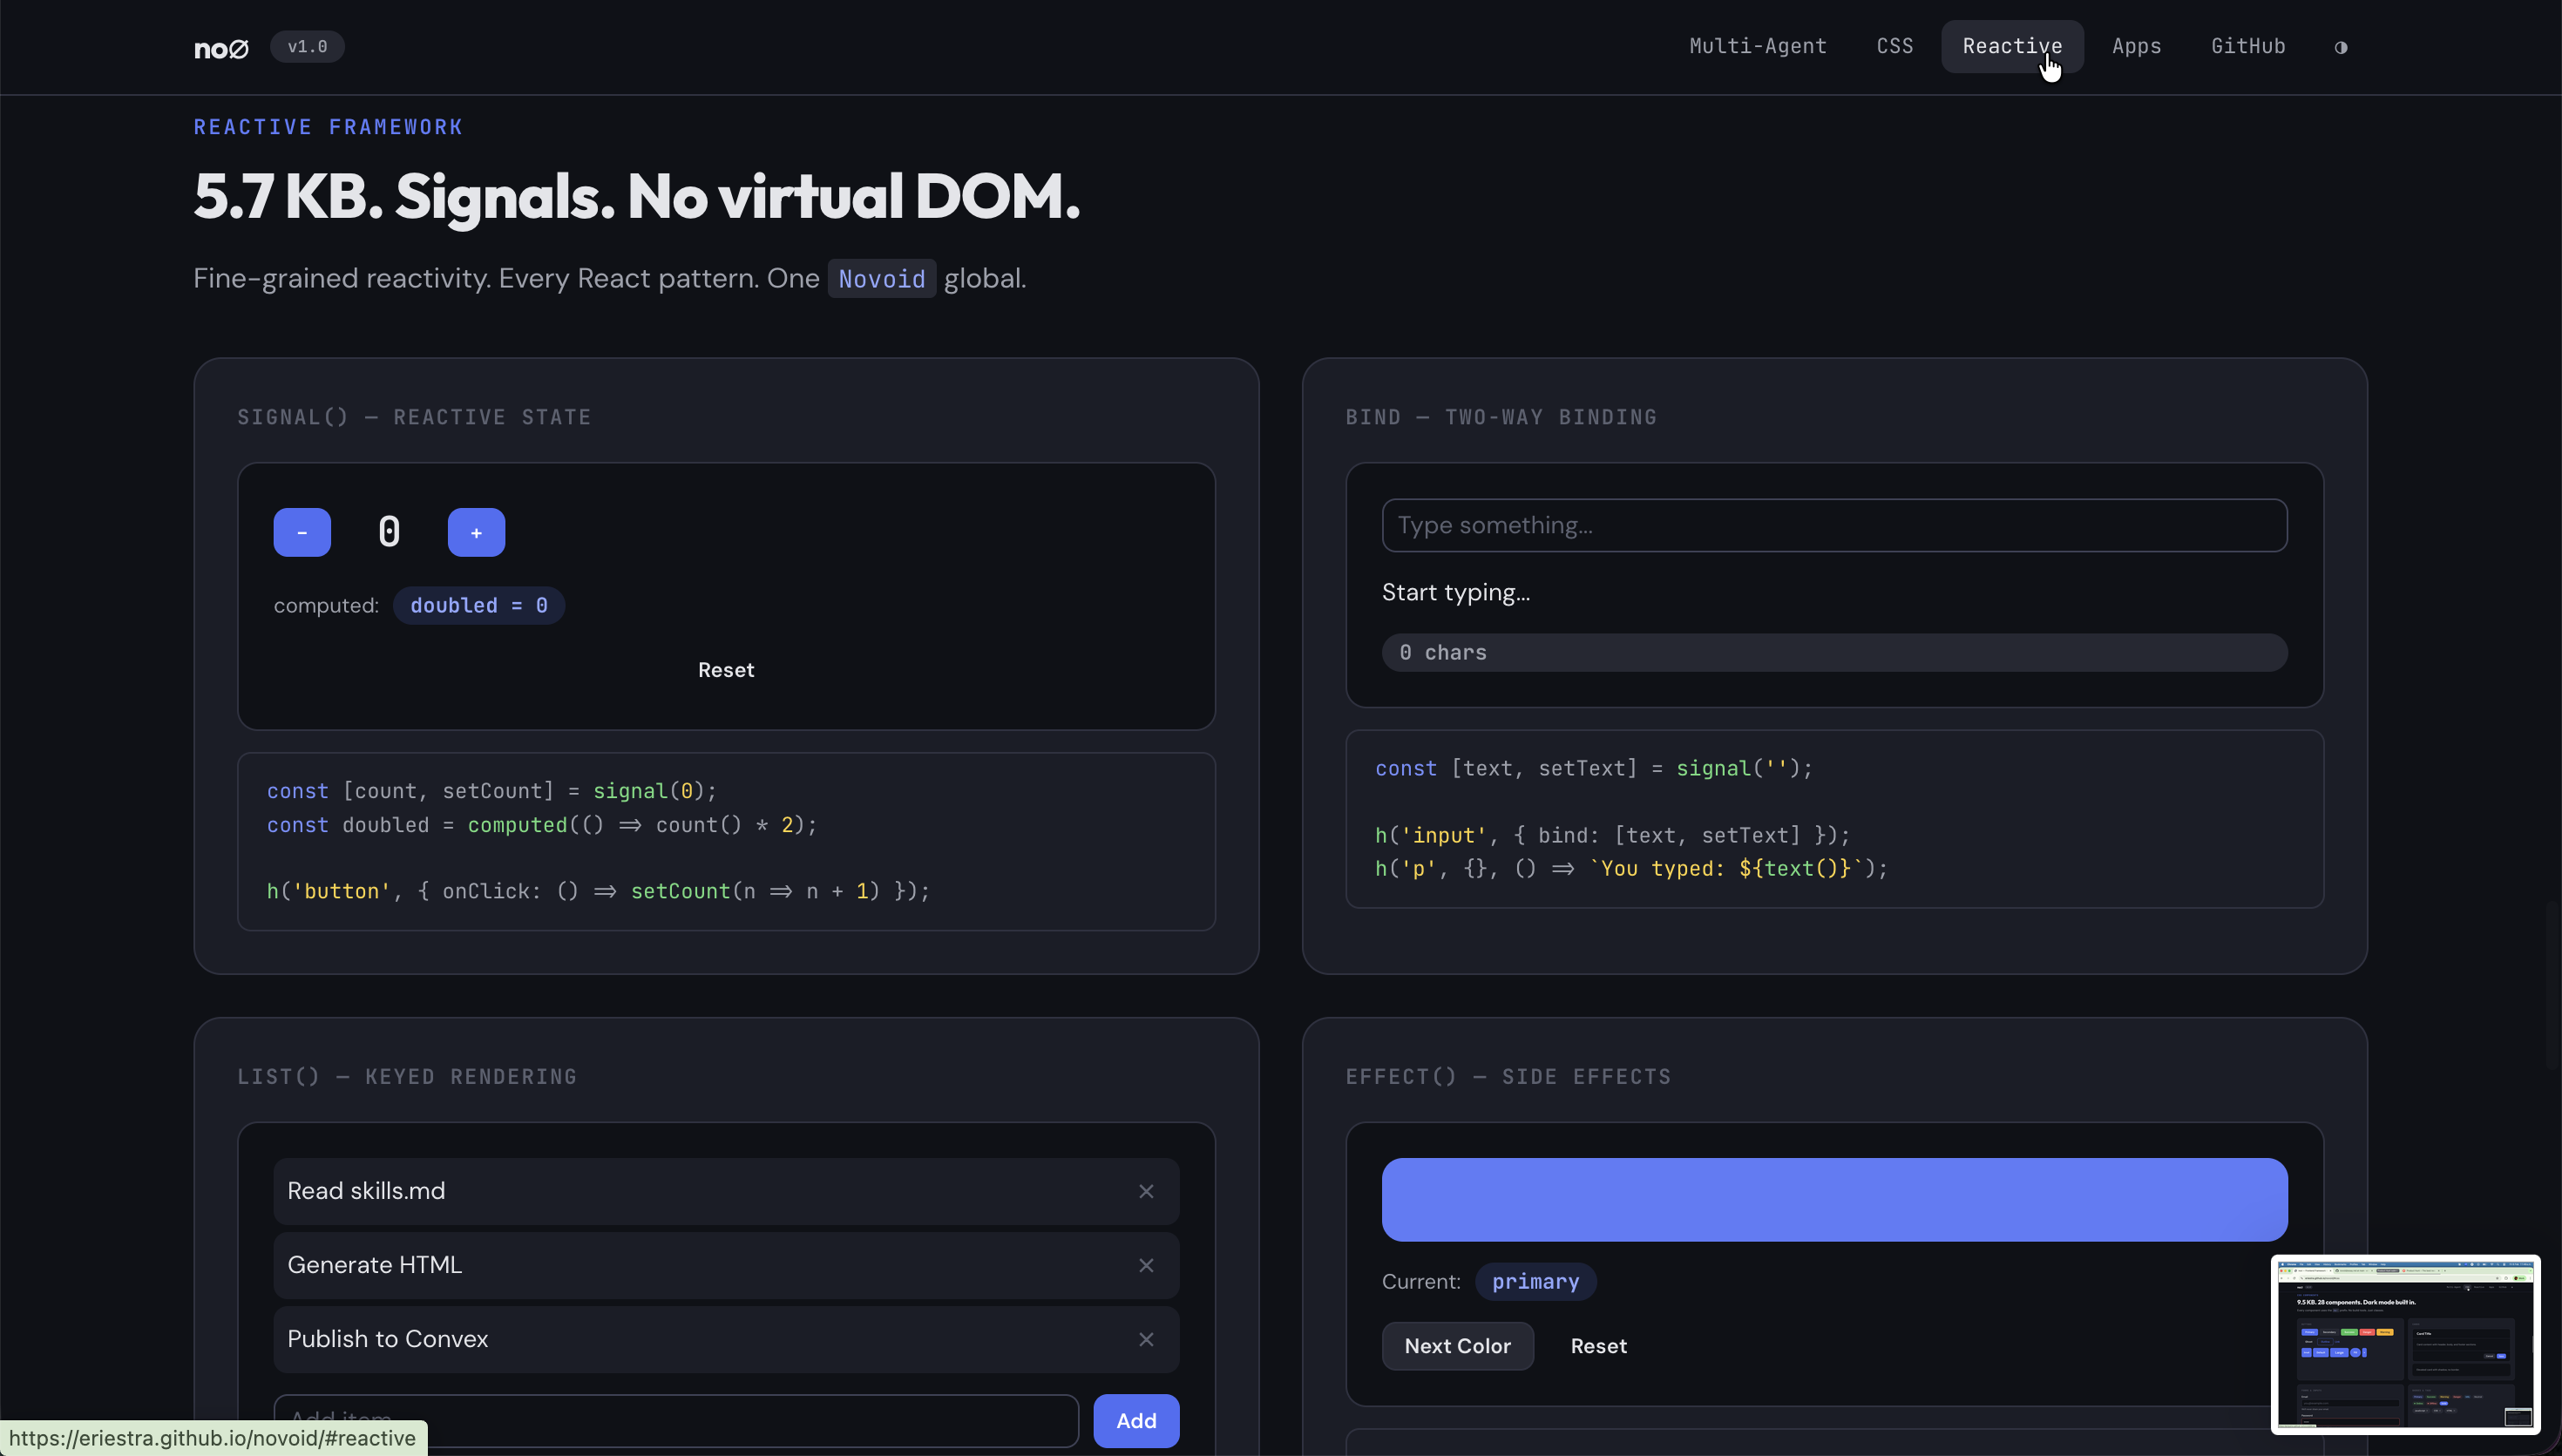Viewport: 2562px width, 1456px height.
Task: Remove the 'Publish to Convex' item
Action: (x=1146, y=1339)
